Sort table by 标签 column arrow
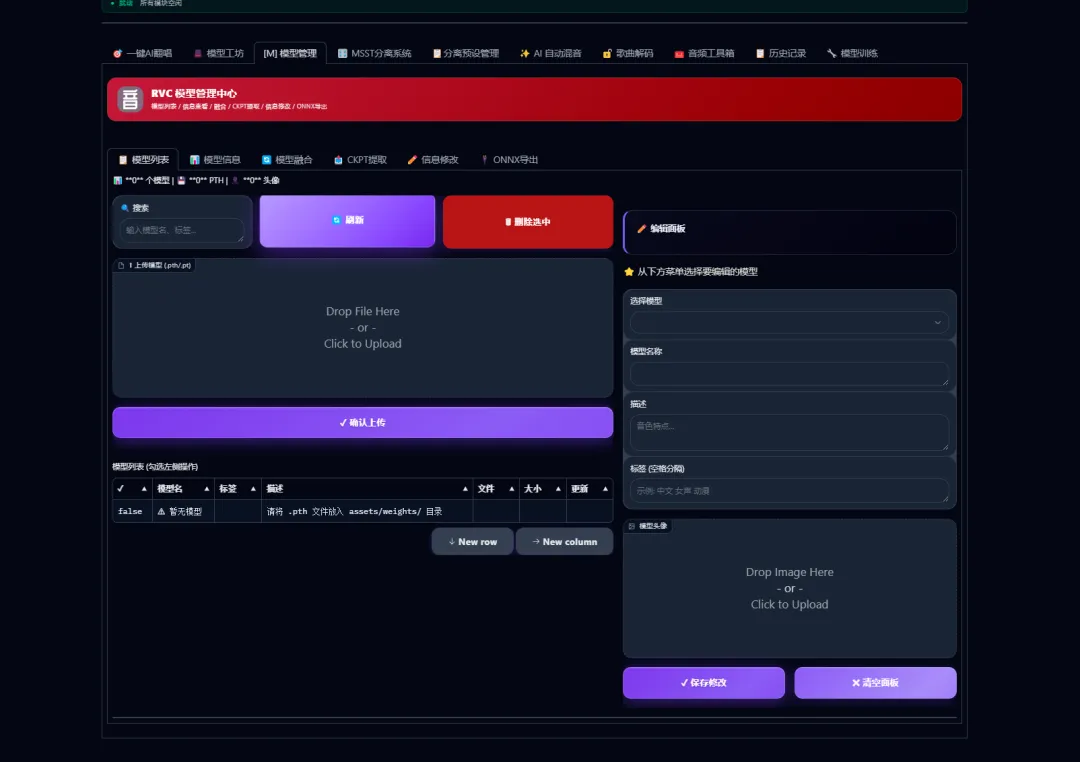The image size is (1080, 762). tap(253, 489)
